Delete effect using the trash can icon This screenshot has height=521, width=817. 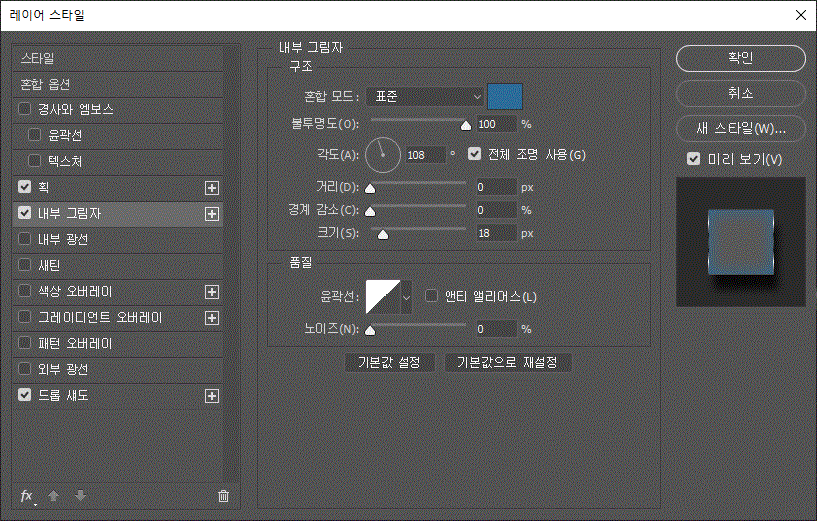[223, 496]
